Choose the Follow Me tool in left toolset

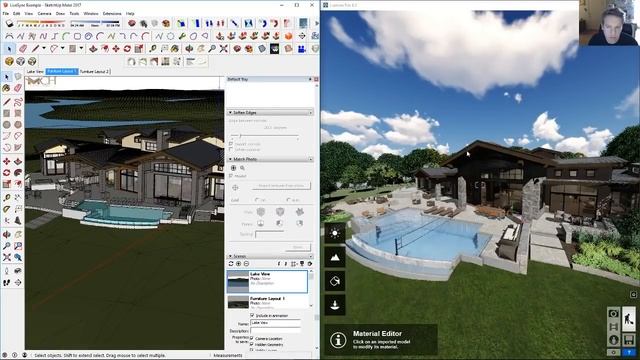coord(18,173)
